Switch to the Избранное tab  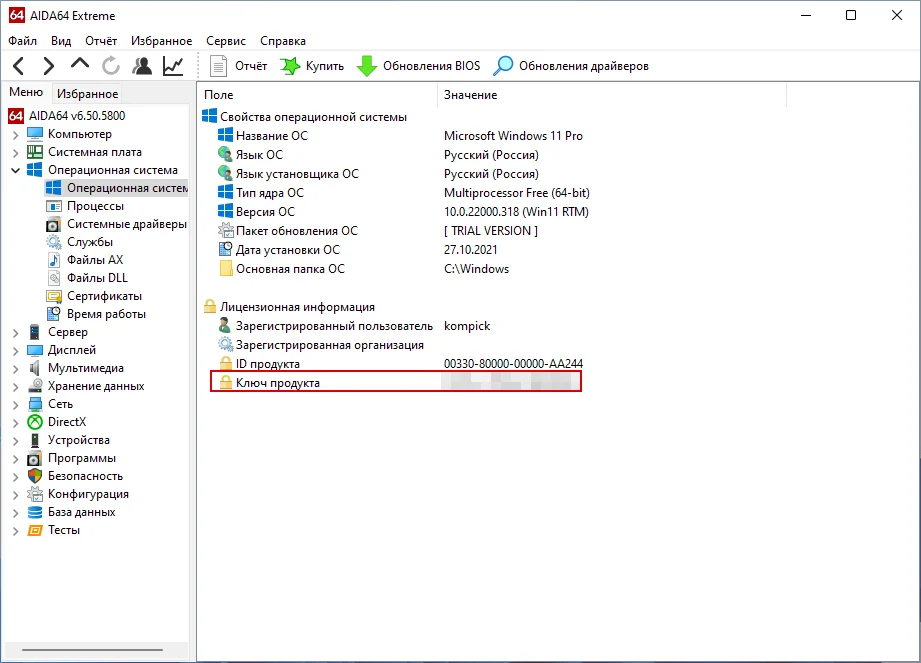point(87,94)
